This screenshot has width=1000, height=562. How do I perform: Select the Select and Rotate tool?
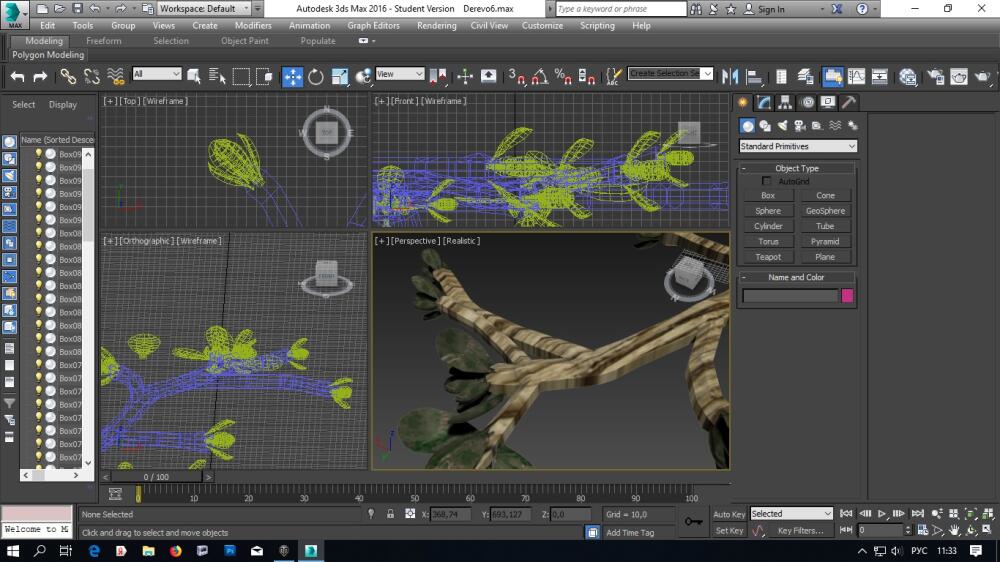(x=316, y=77)
